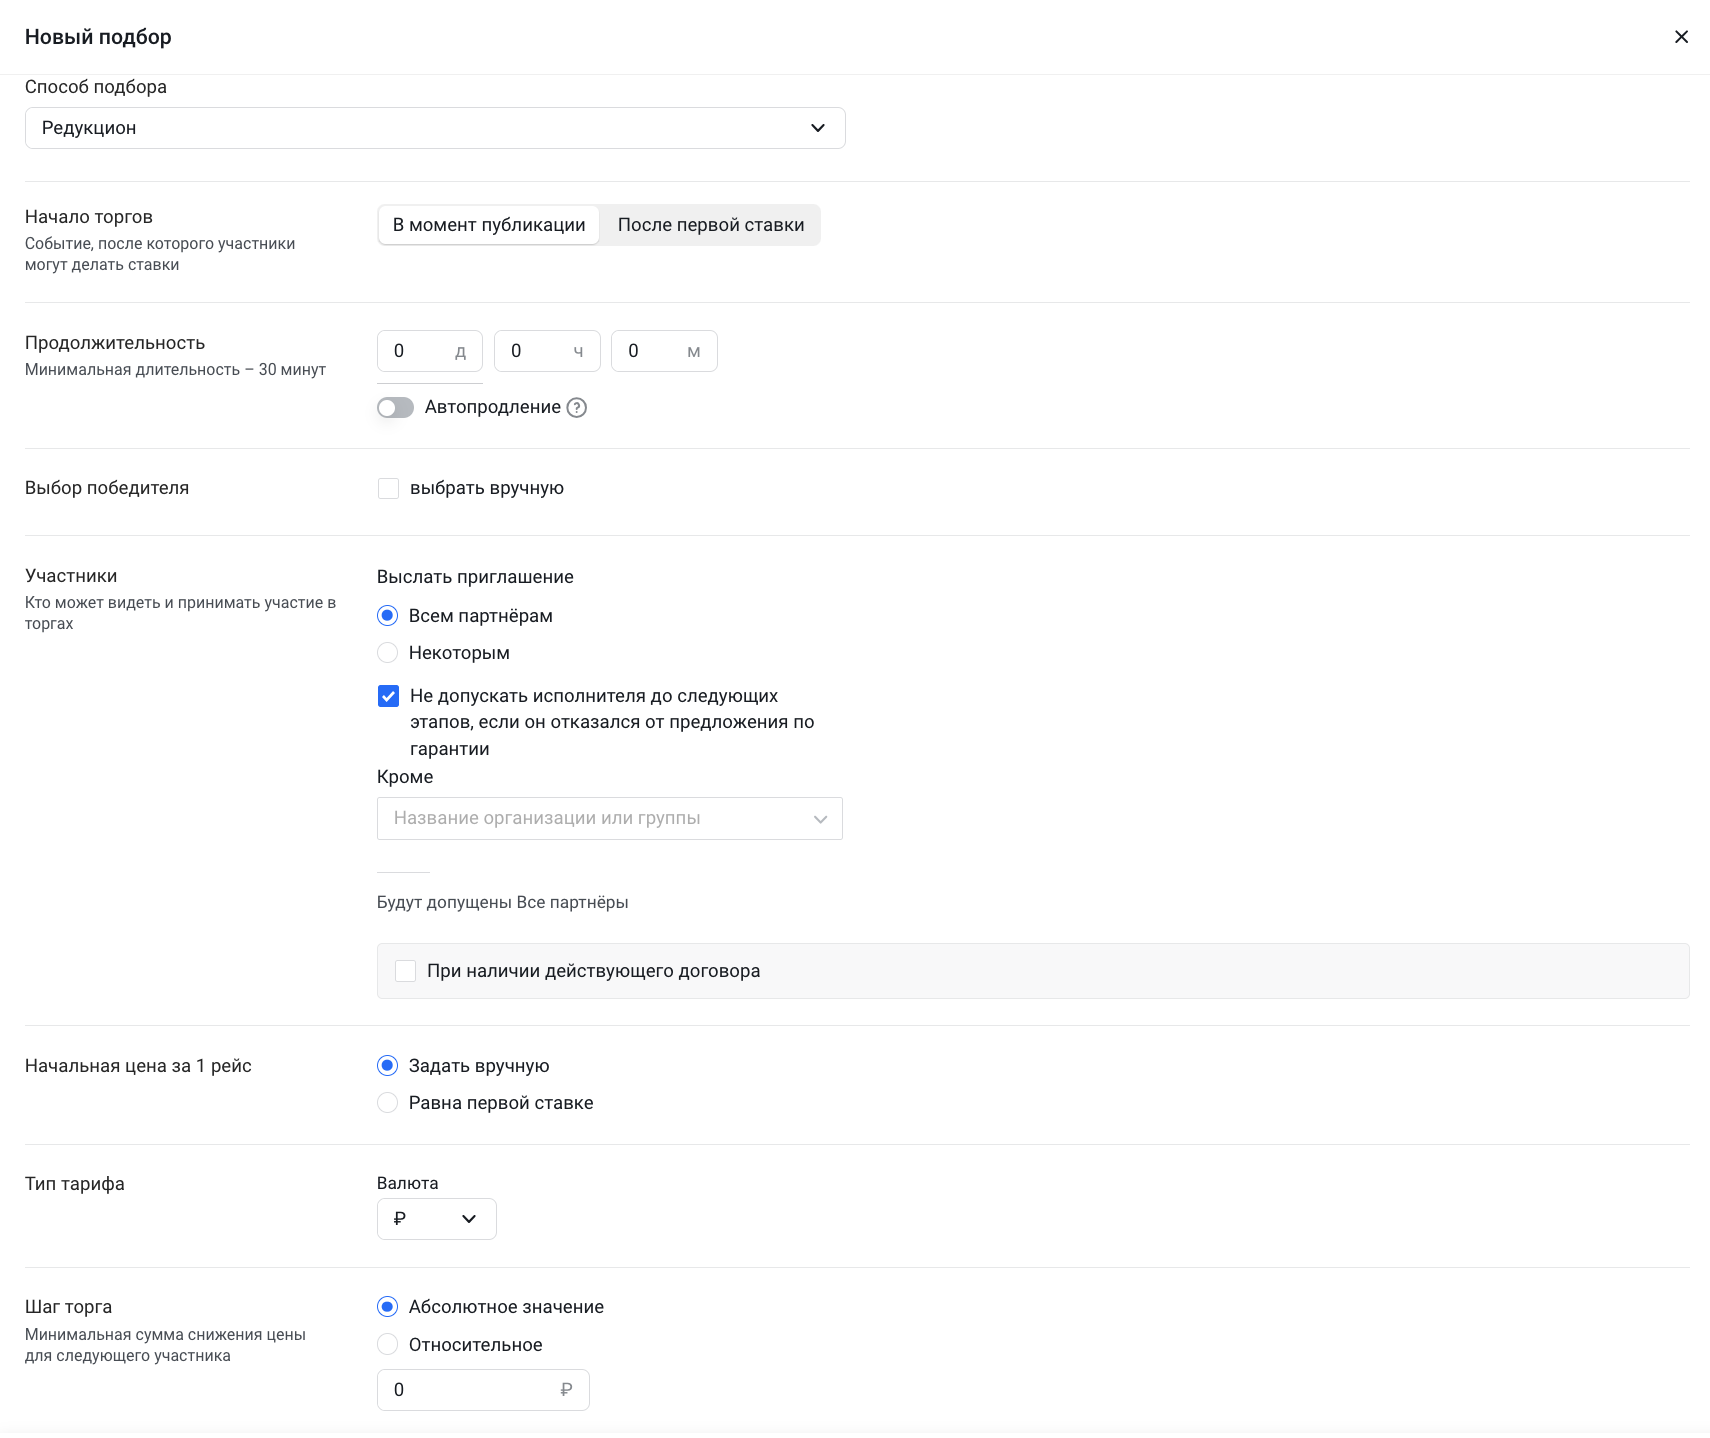Open the Автопродление help tooltip icon
1710x1438 pixels.
coord(577,407)
